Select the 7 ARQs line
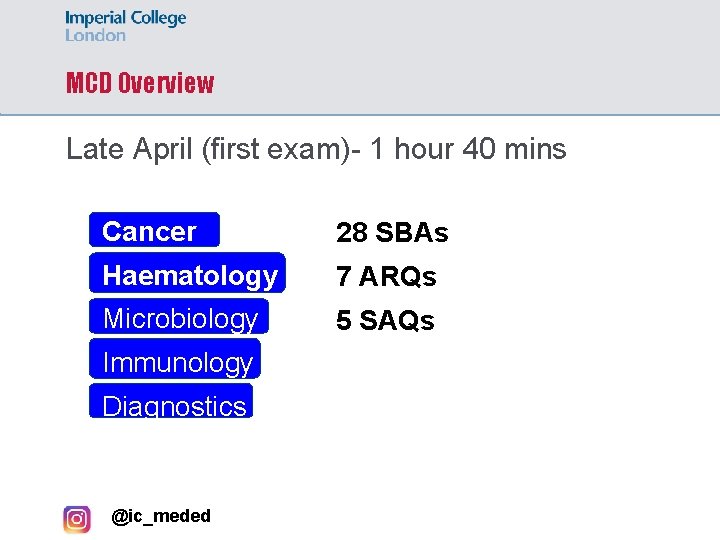 point(386,276)
